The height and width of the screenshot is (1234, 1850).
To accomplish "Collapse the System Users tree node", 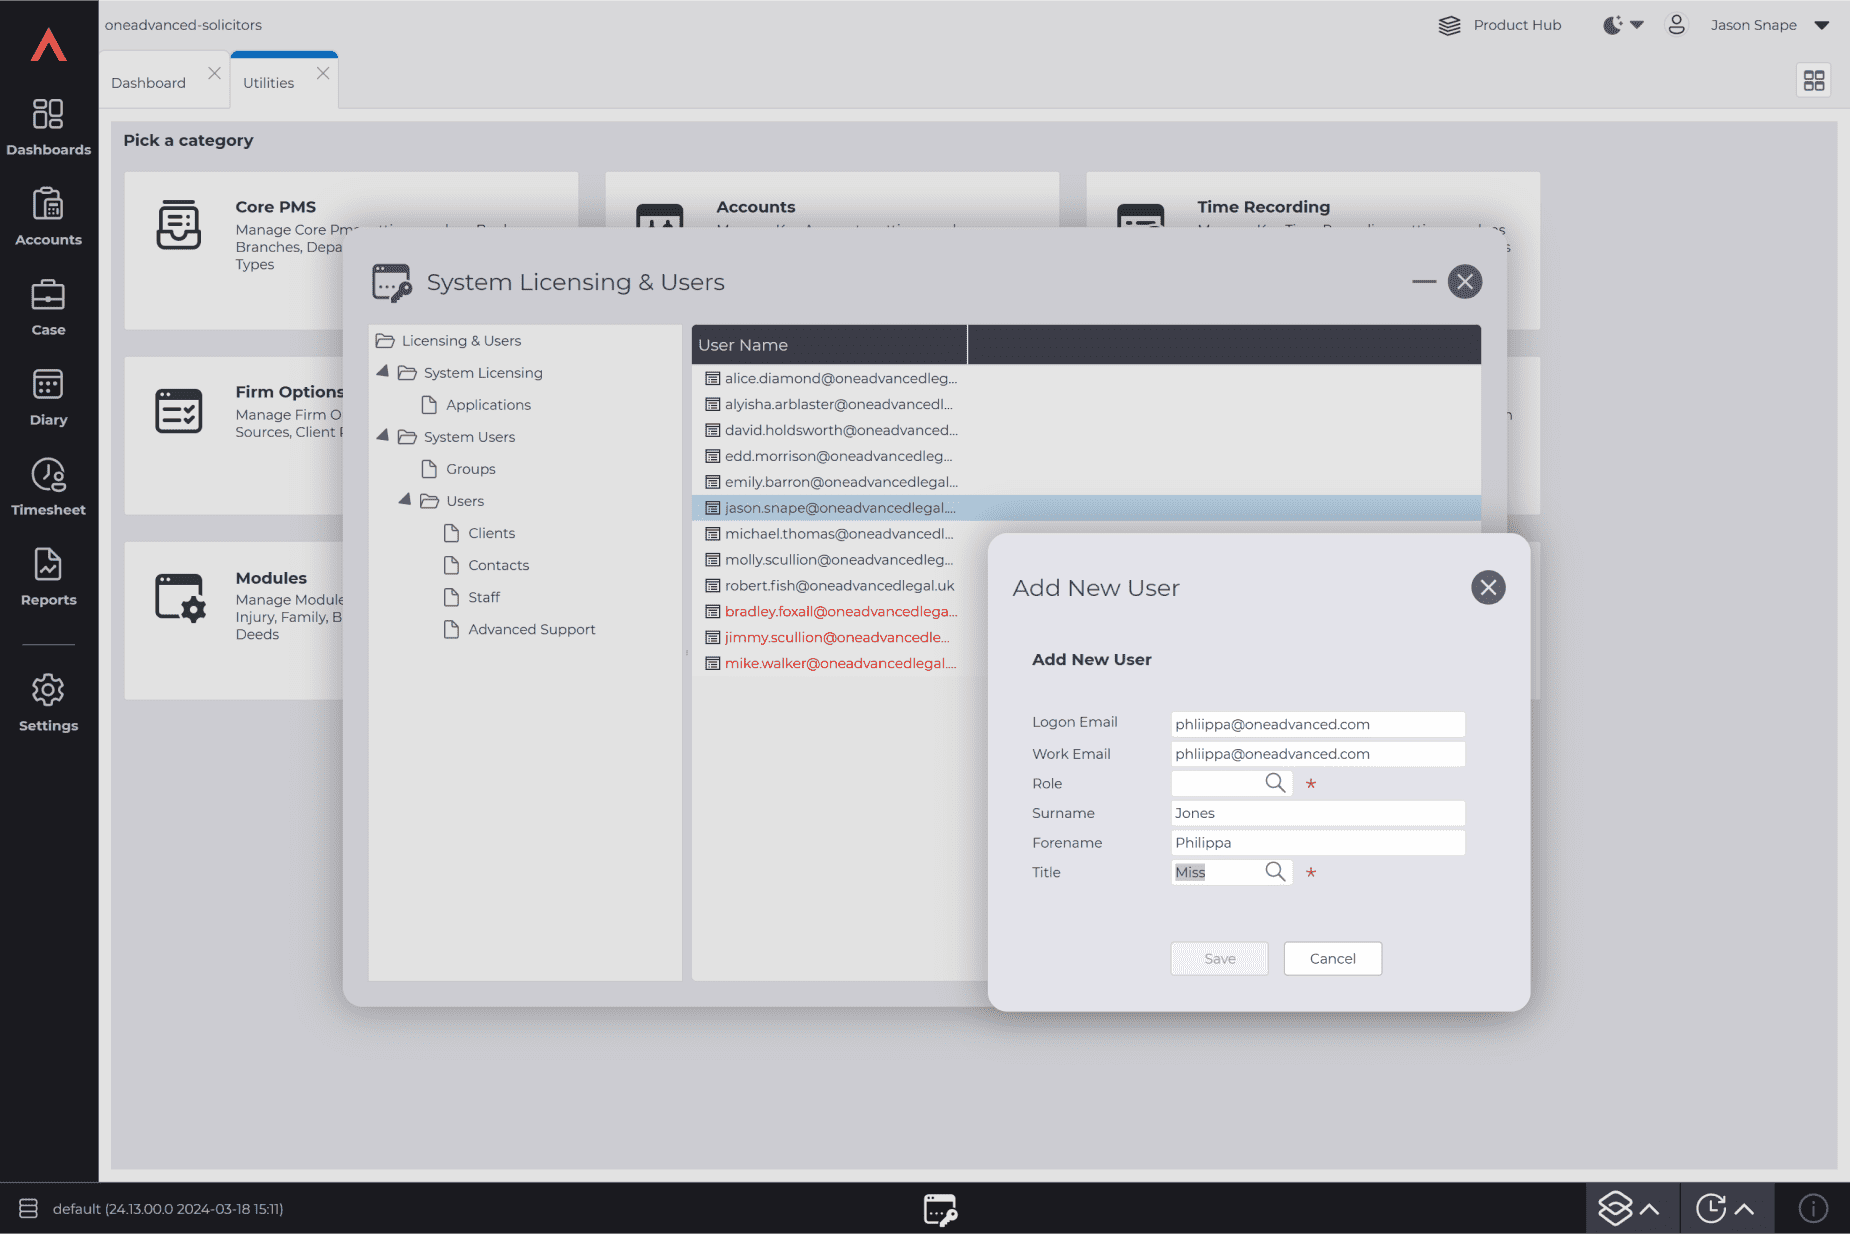I will point(383,436).
